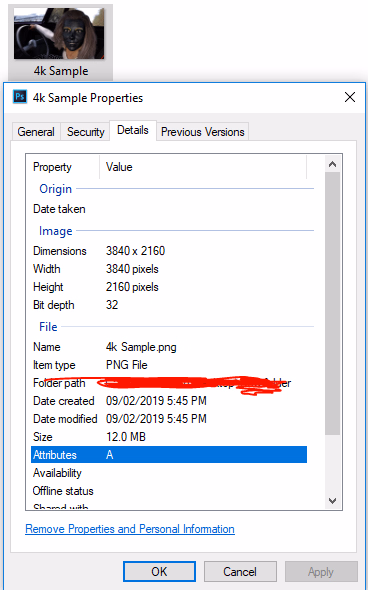
Task: Select the Name 4k Sample.png row
Action: click(x=169, y=347)
